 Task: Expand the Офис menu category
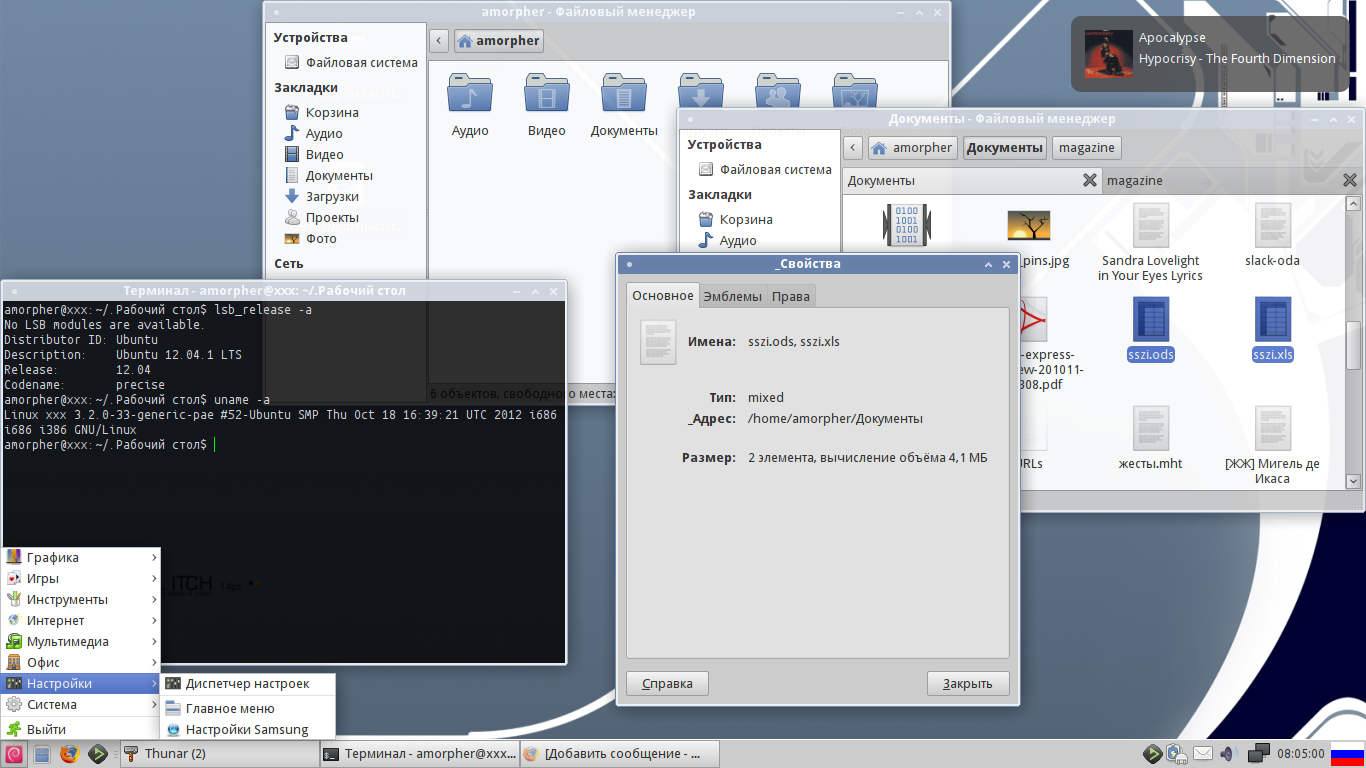click(x=81, y=662)
